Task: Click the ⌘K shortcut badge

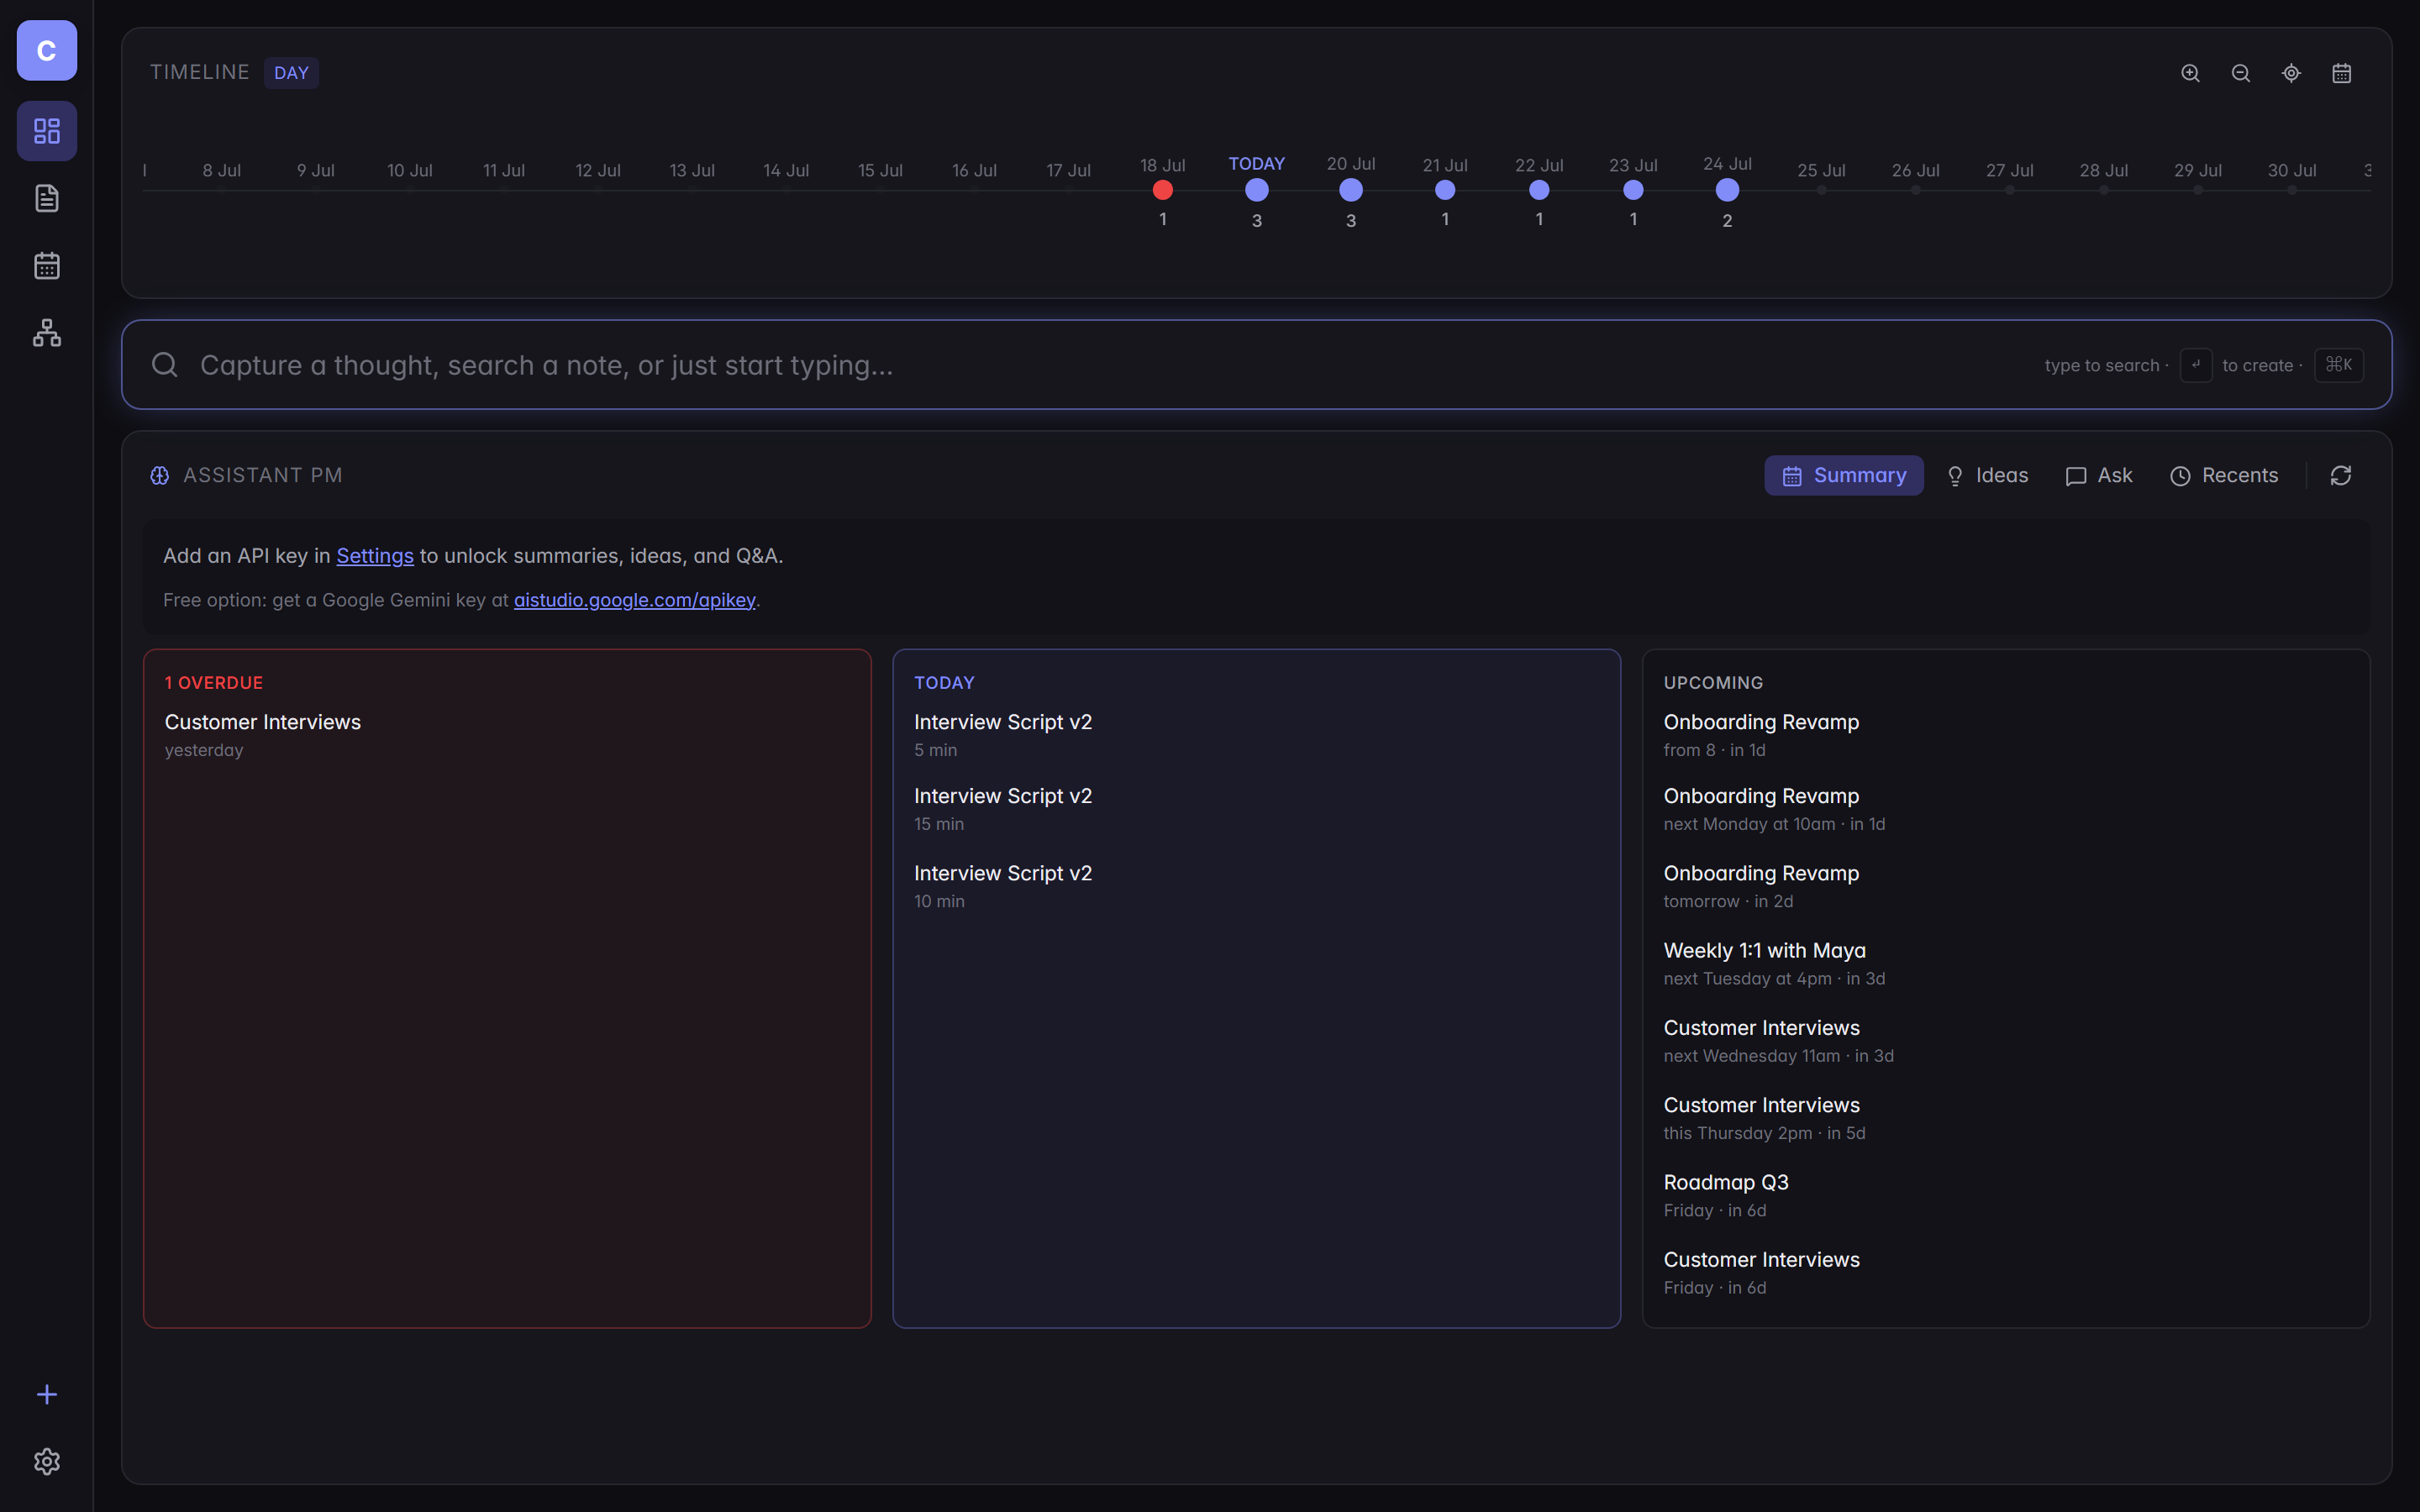Action: point(2339,365)
